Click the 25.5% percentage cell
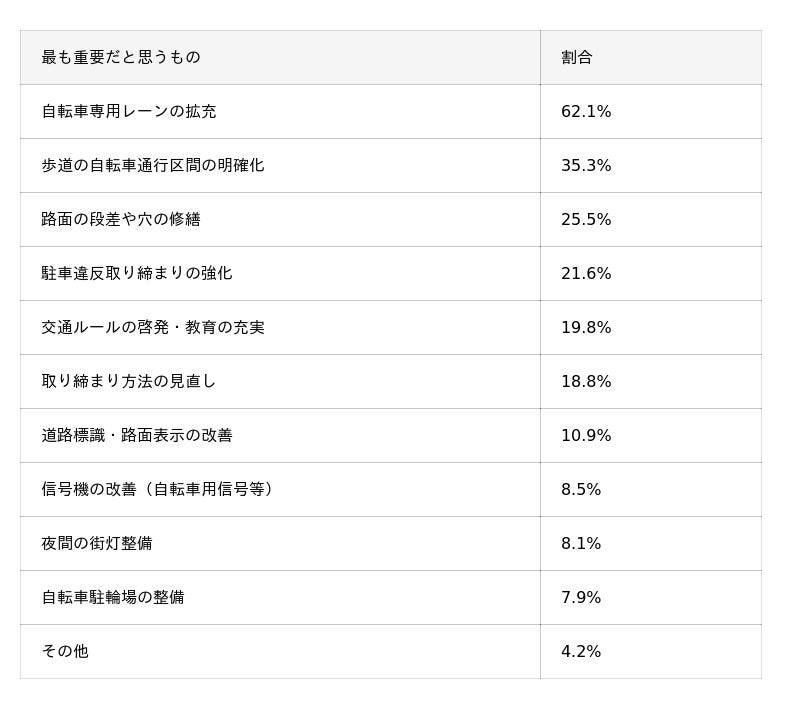 651,219
